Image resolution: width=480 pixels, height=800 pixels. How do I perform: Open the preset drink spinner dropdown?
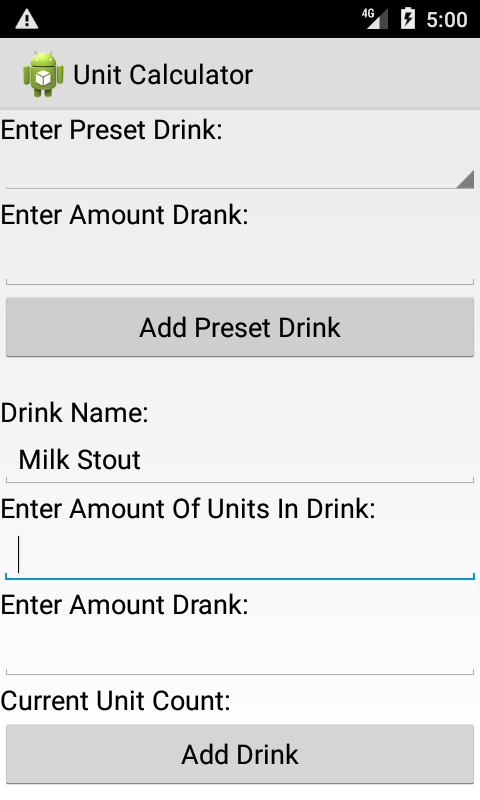click(240, 171)
